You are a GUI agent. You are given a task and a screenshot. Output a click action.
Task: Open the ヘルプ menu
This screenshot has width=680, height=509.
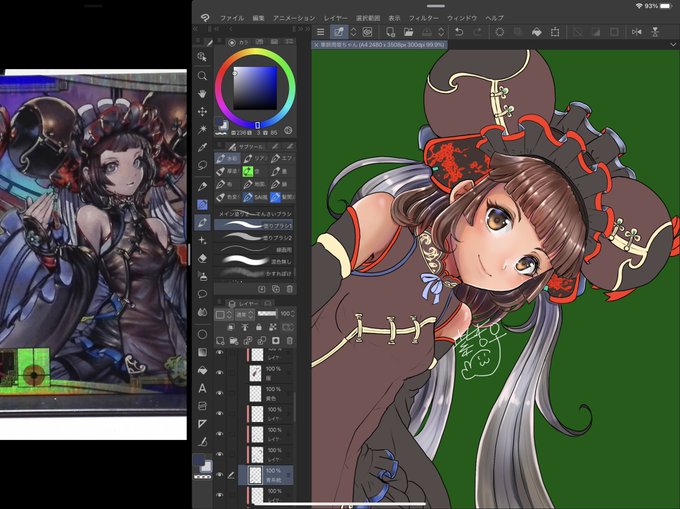[x=494, y=18]
